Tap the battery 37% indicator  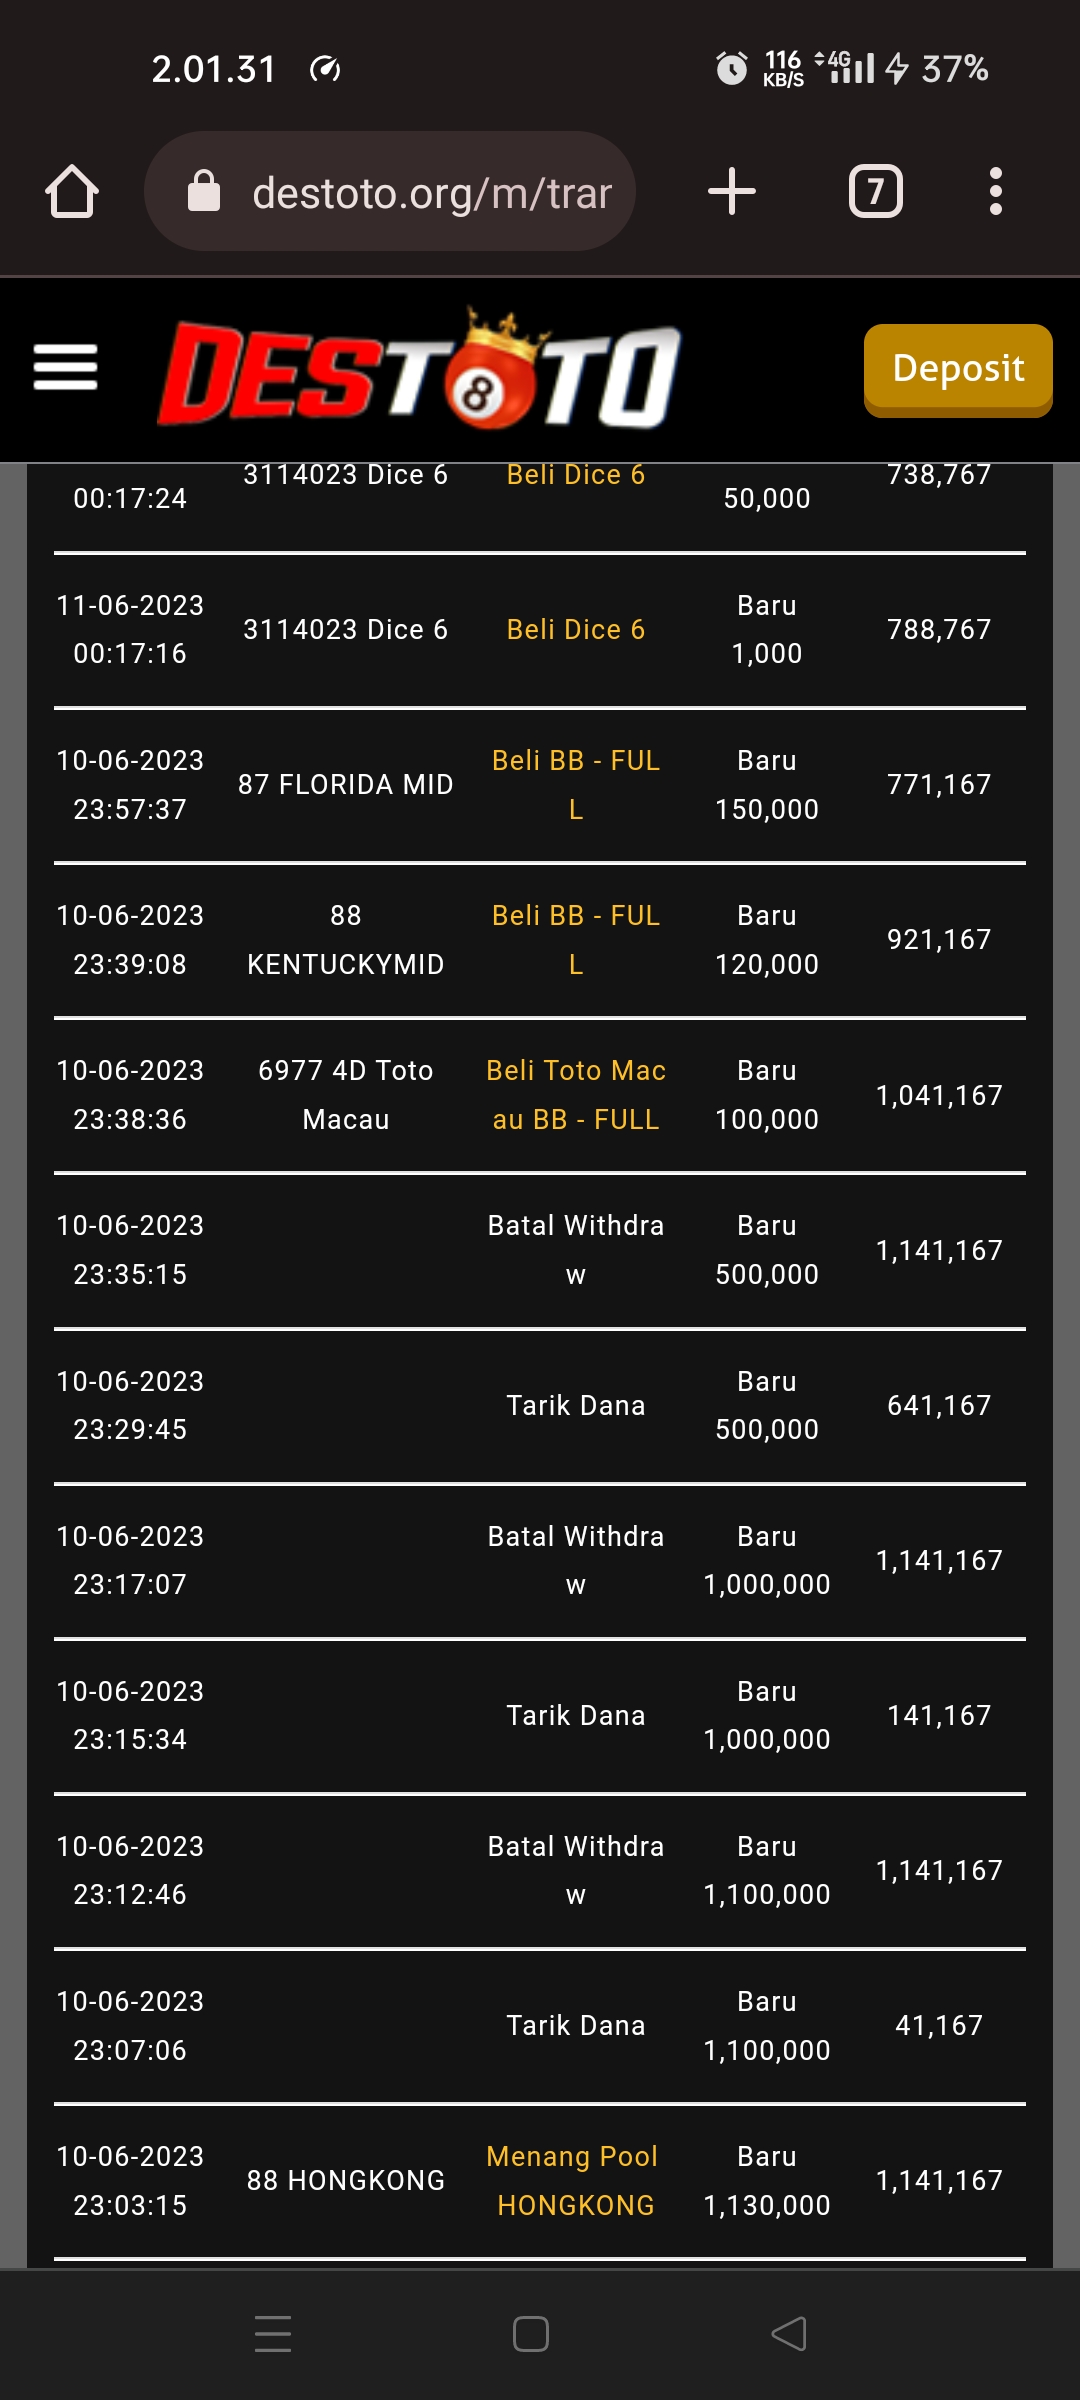(940, 69)
